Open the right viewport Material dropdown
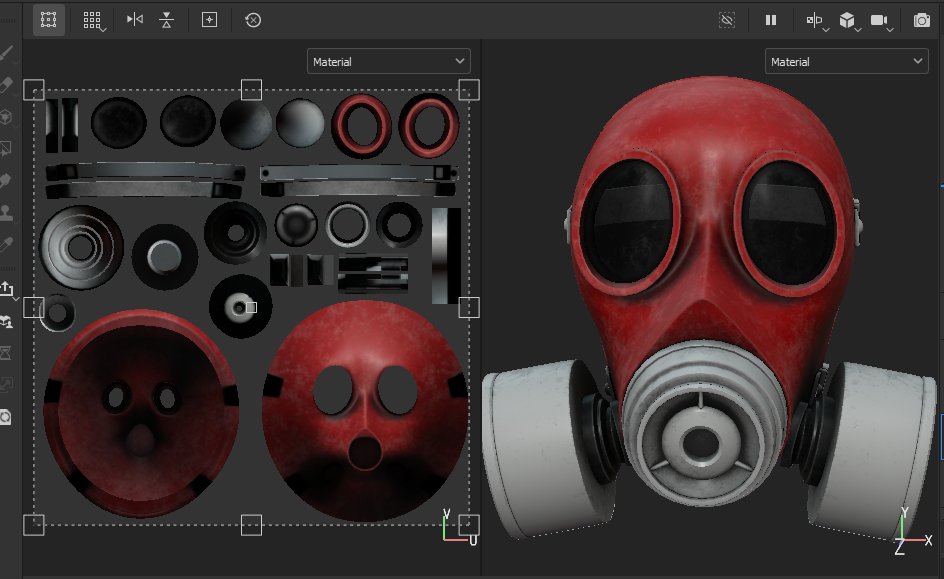The image size is (944, 579). pyautogui.click(x=846, y=61)
